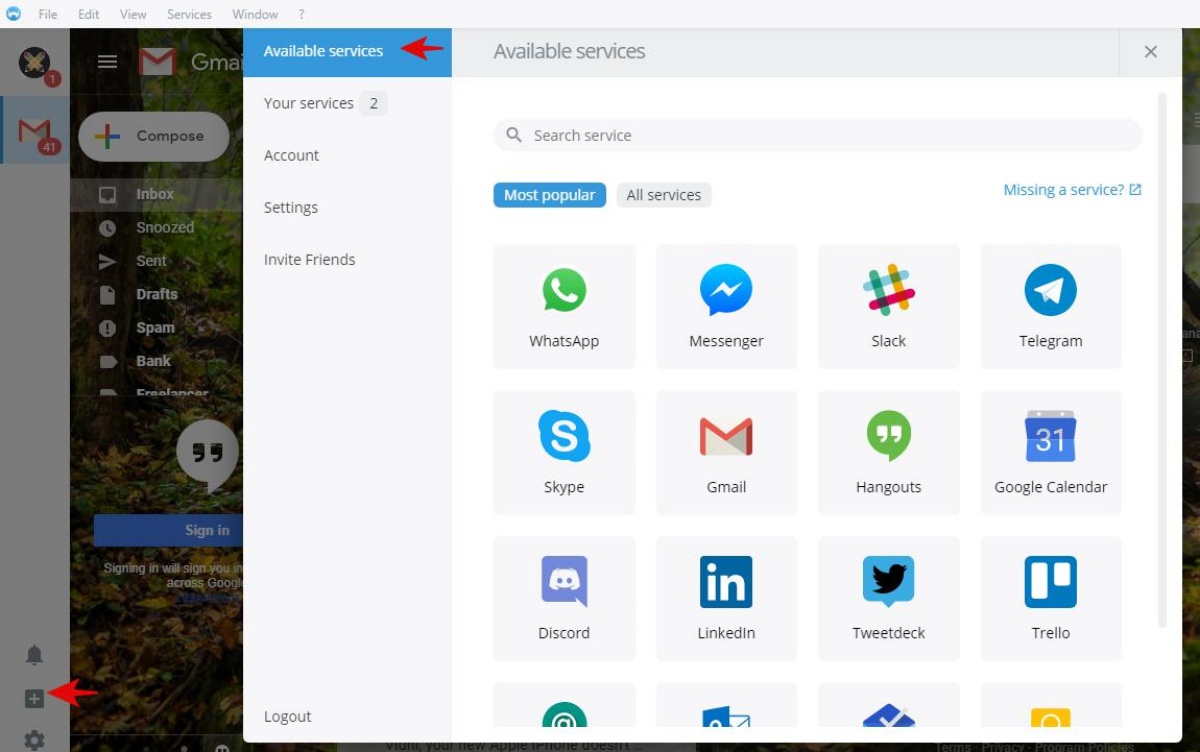Add the WhatsApp service
Viewport: 1200px width, 752px height.
[x=564, y=307]
